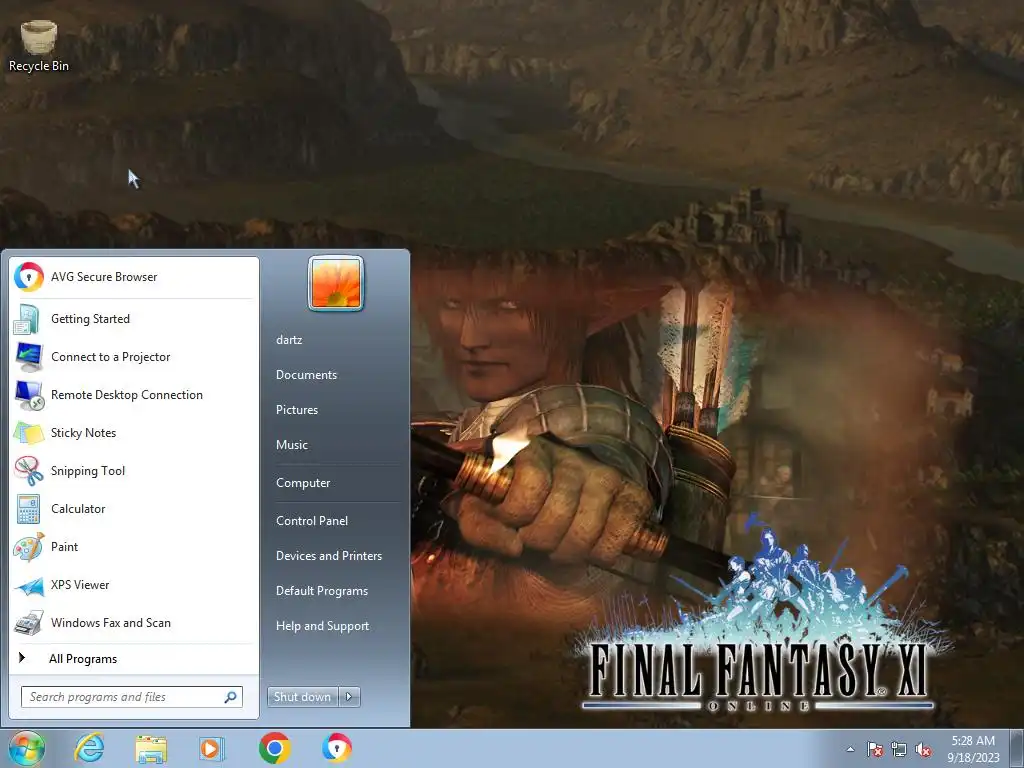1024x768 pixels.
Task: Click the Windows Fax and Scan icon
Action: point(29,623)
